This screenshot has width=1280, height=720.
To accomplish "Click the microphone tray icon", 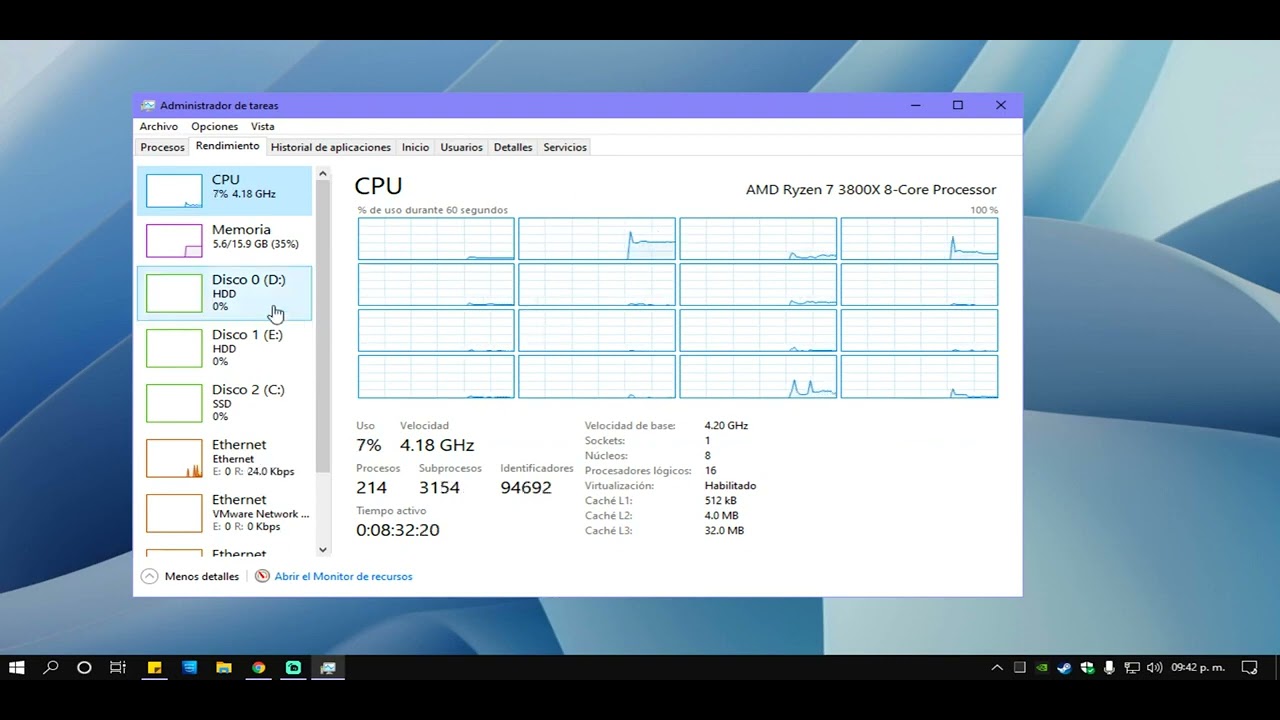I will pos(1109,667).
